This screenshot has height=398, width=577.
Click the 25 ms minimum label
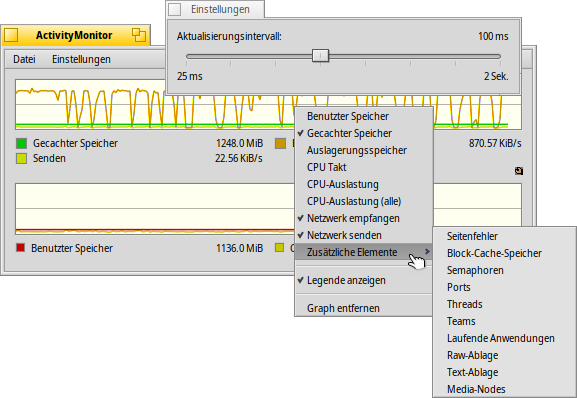[x=190, y=76]
